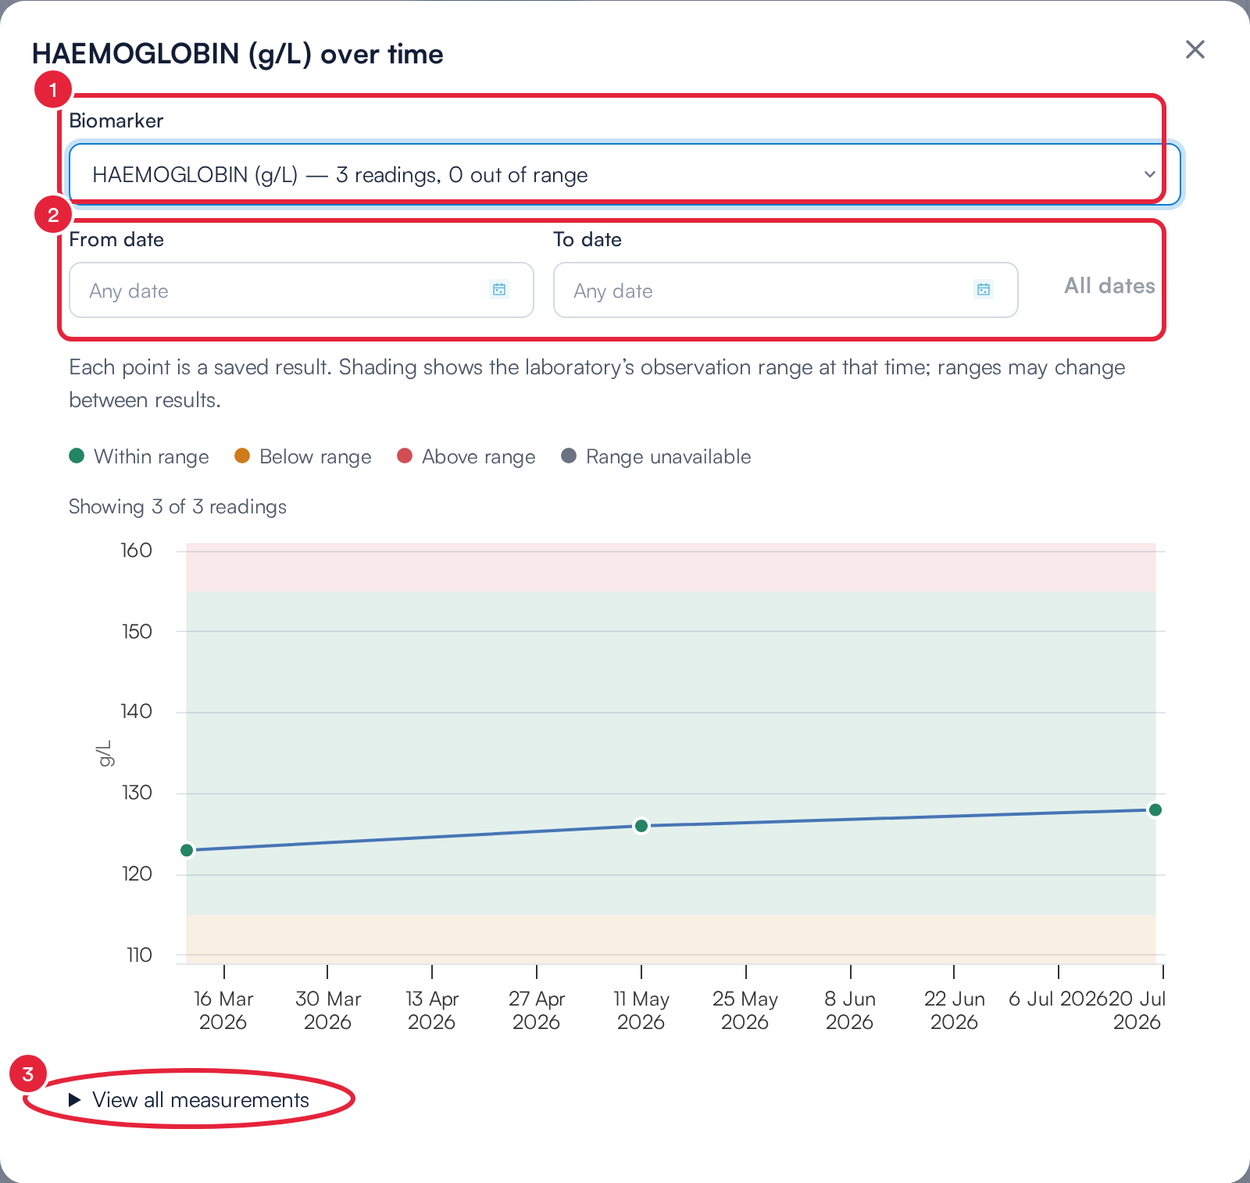Click the Below range orange legend dot
Viewport: 1250px width, 1183px height.
tap(242, 456)
